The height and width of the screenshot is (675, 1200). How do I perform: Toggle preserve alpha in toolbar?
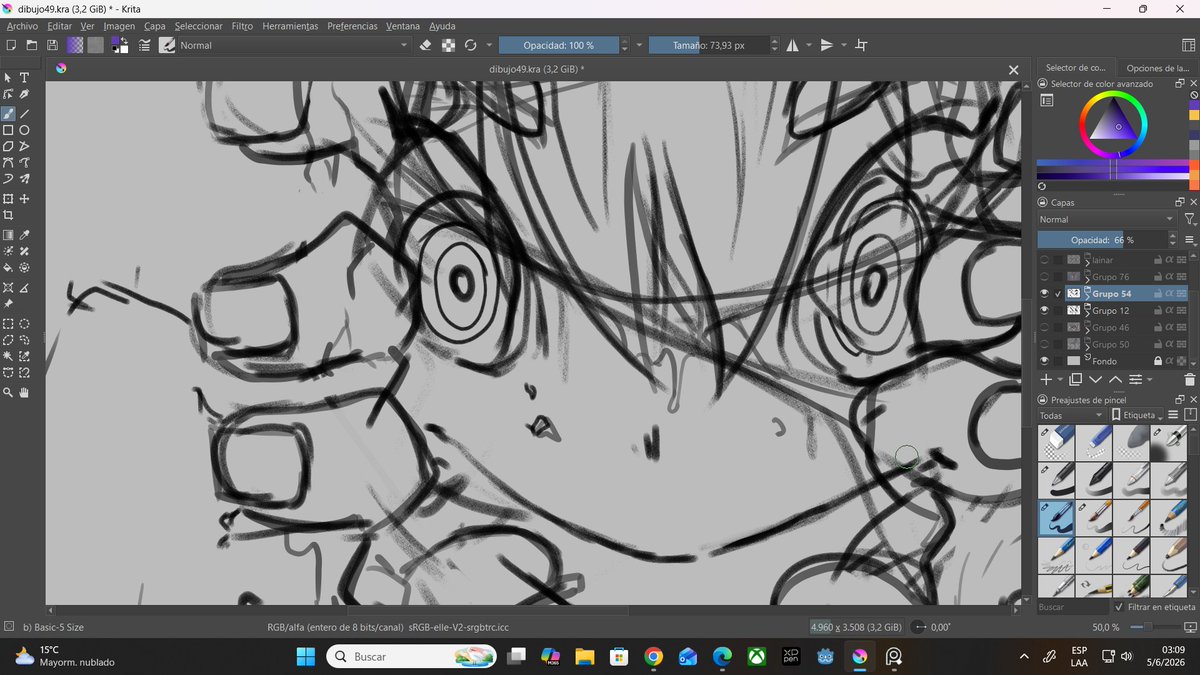[x=448, y=45]
